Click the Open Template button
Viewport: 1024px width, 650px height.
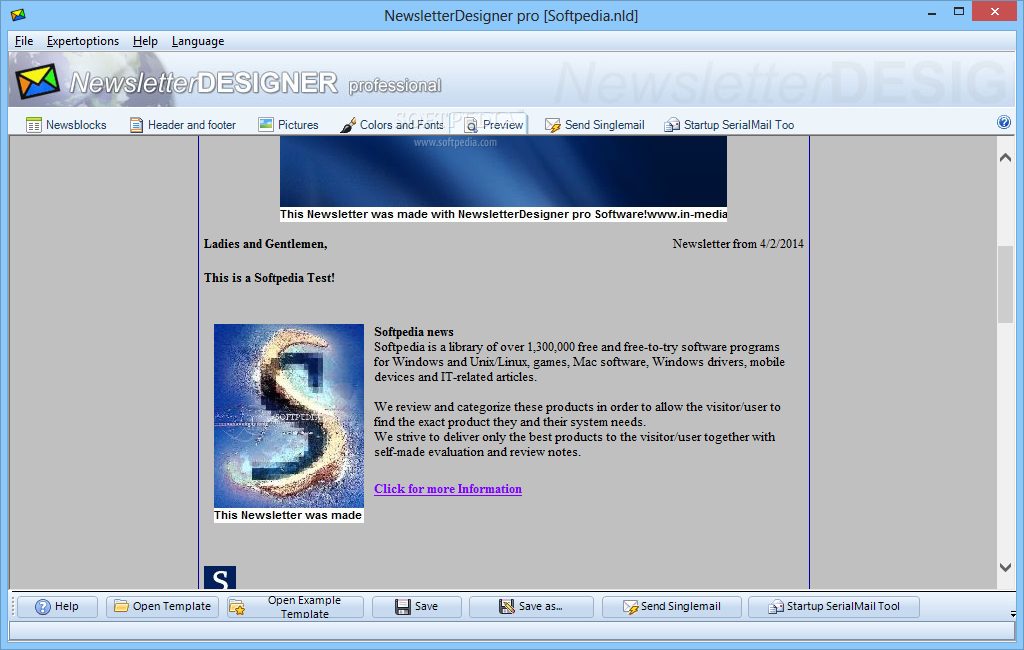[x=162, y=607]
